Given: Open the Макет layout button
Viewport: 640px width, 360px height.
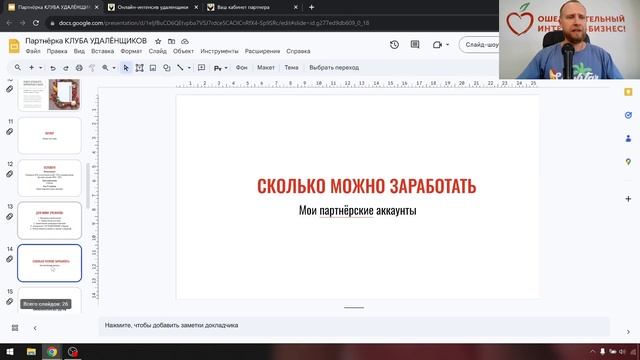Looking at the screenshot, I should (x=266, y=68).
